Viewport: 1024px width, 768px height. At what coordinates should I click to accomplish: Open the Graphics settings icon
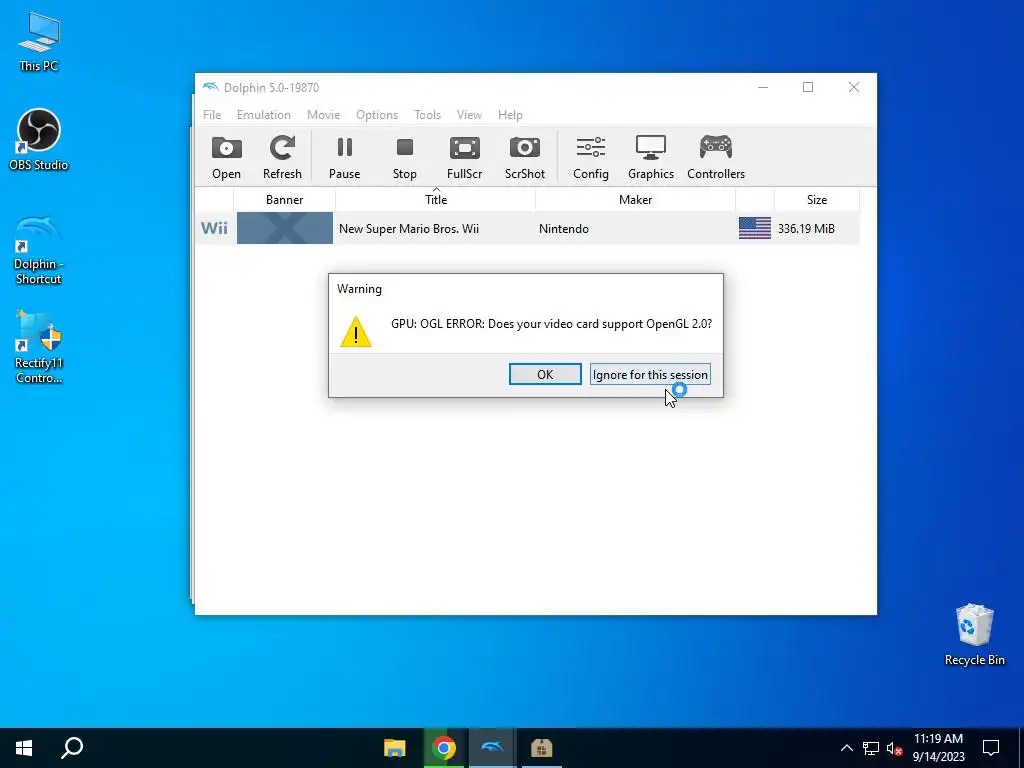(650, 157)
